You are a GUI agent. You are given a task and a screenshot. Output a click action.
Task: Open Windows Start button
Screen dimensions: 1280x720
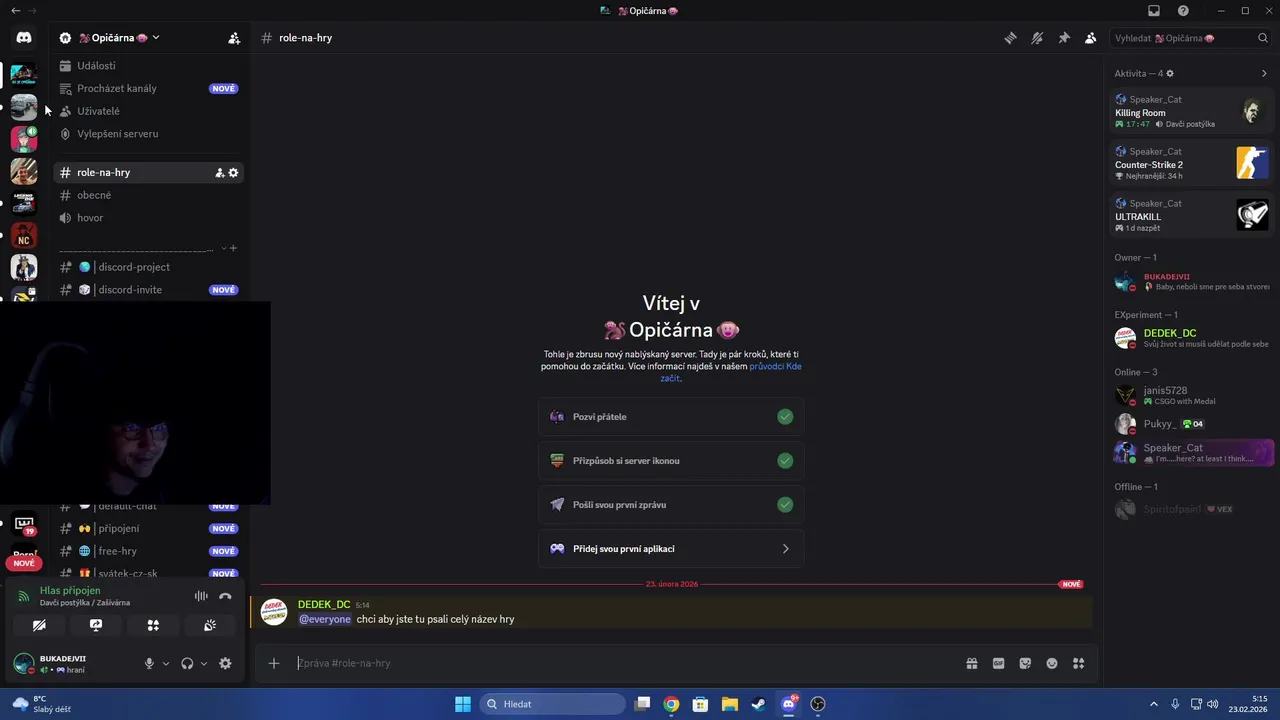[463, 704]
